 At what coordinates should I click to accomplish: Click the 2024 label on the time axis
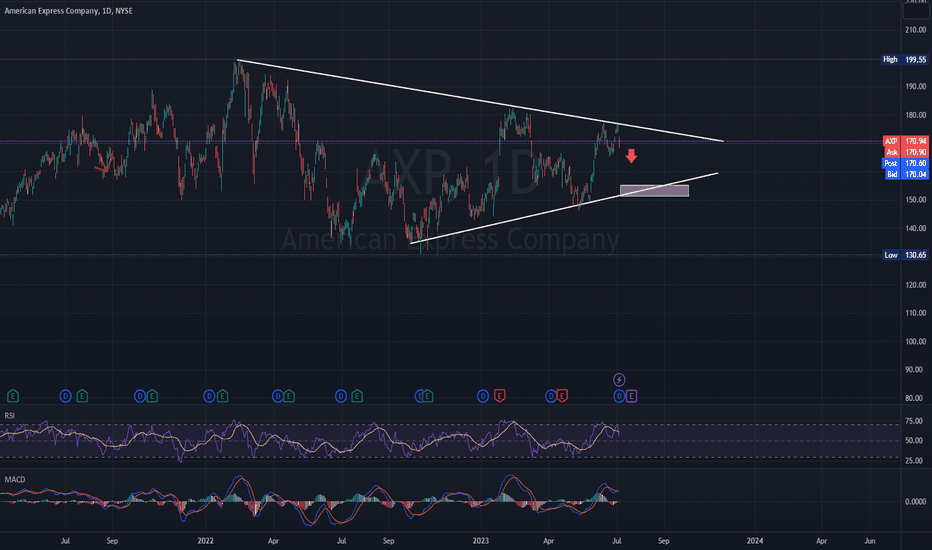coord(754,541)
